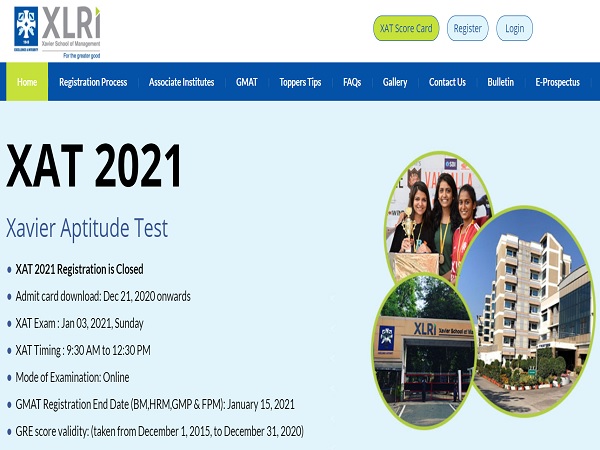Open the XAT Score Card button

(406, 28)
